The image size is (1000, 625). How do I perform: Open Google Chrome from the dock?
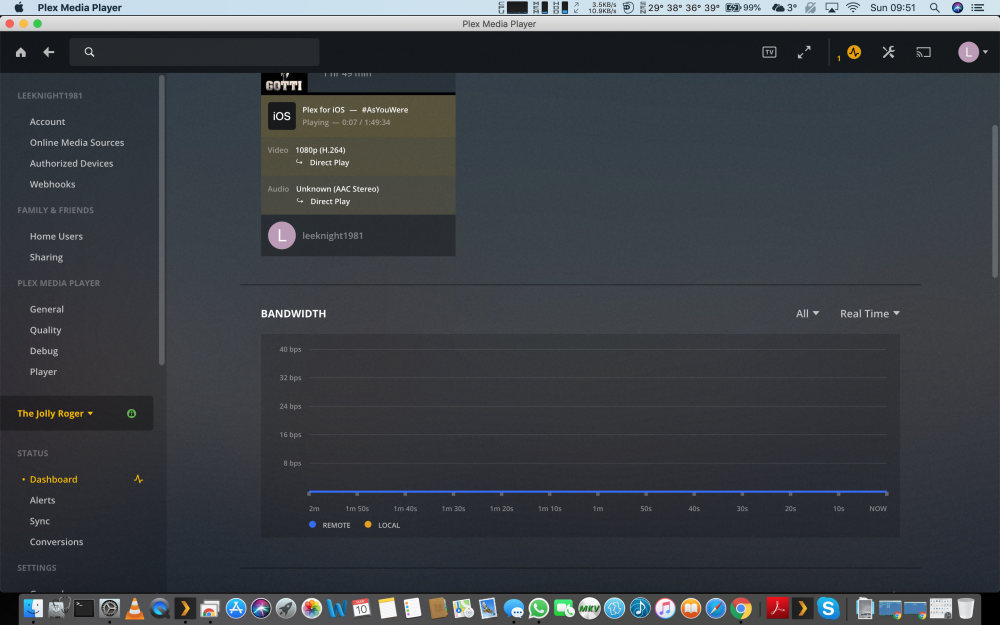pyautogui.click(x=740, y=608)
